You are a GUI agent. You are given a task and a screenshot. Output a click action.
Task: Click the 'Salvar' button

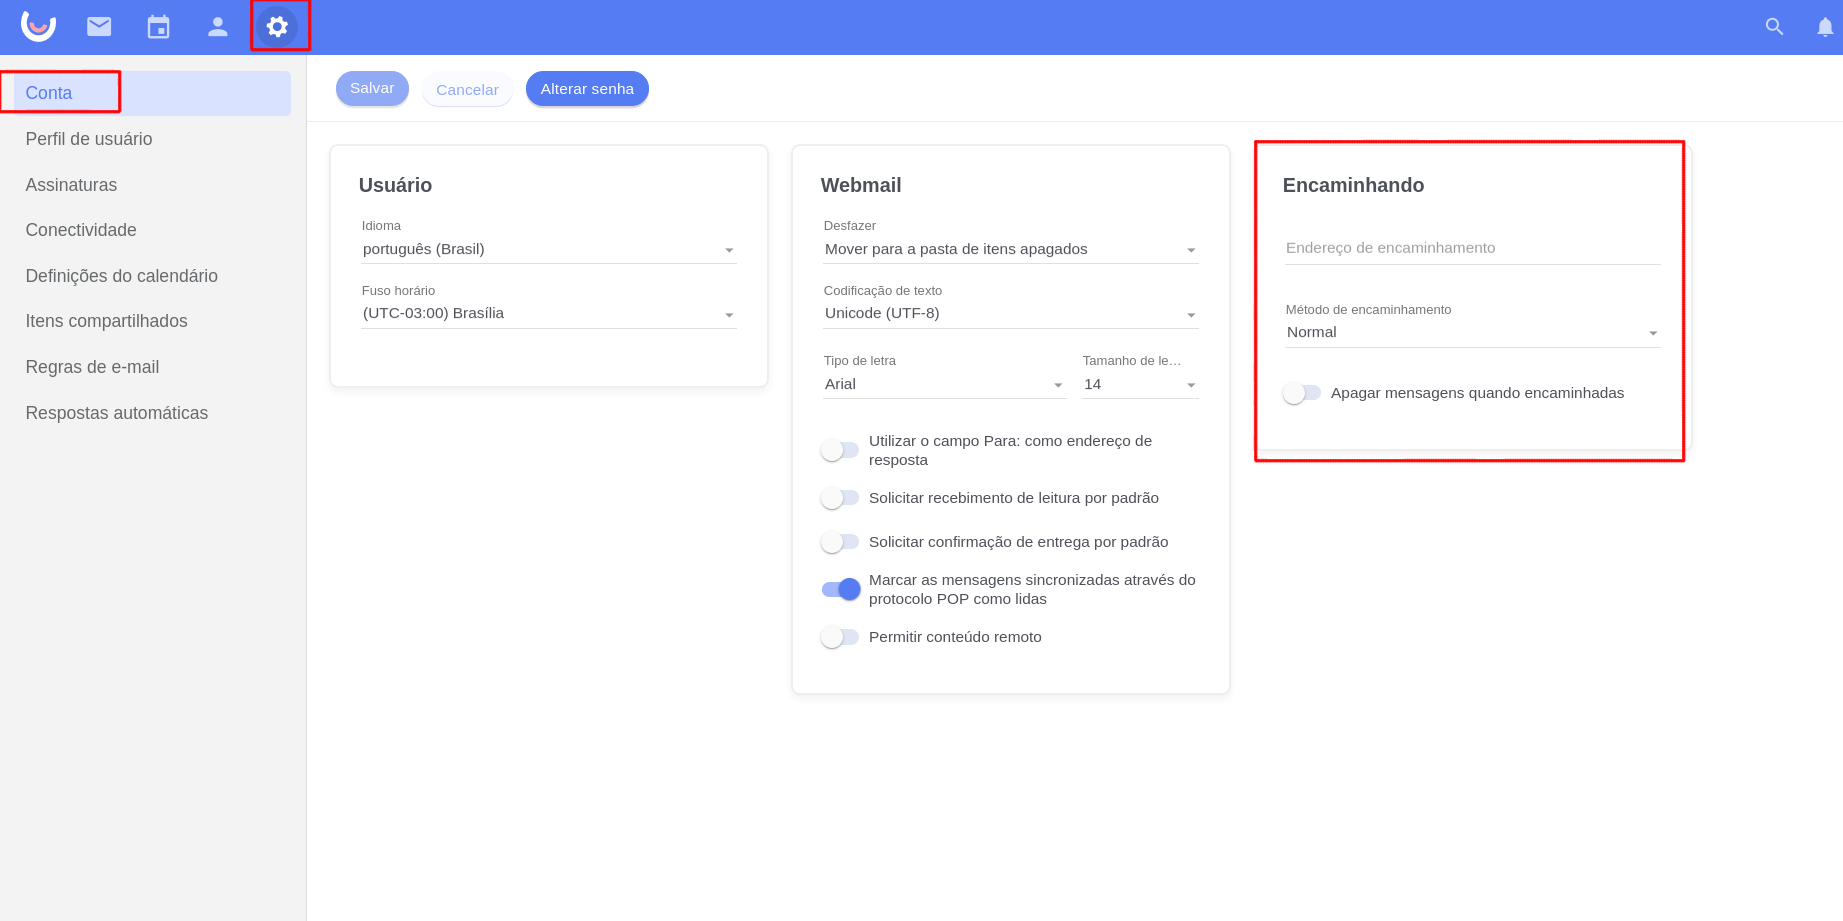pos(372,89)
